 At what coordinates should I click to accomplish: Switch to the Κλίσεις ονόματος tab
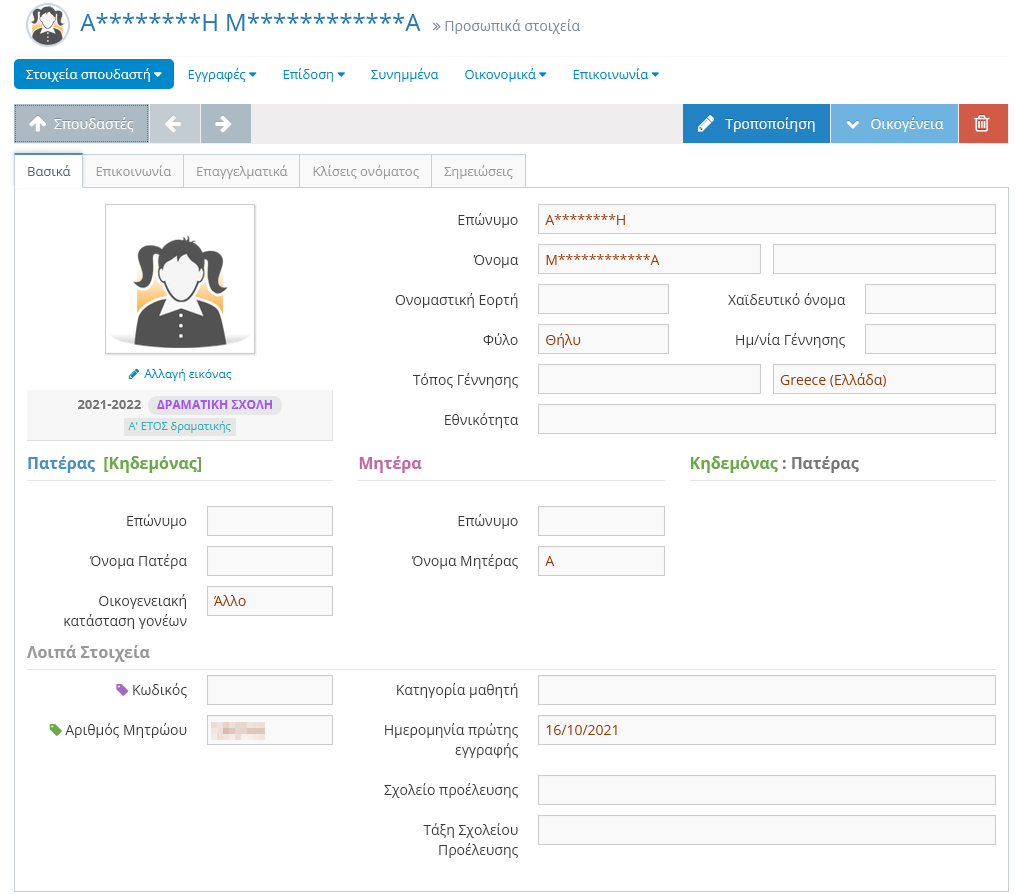[365, 171]
